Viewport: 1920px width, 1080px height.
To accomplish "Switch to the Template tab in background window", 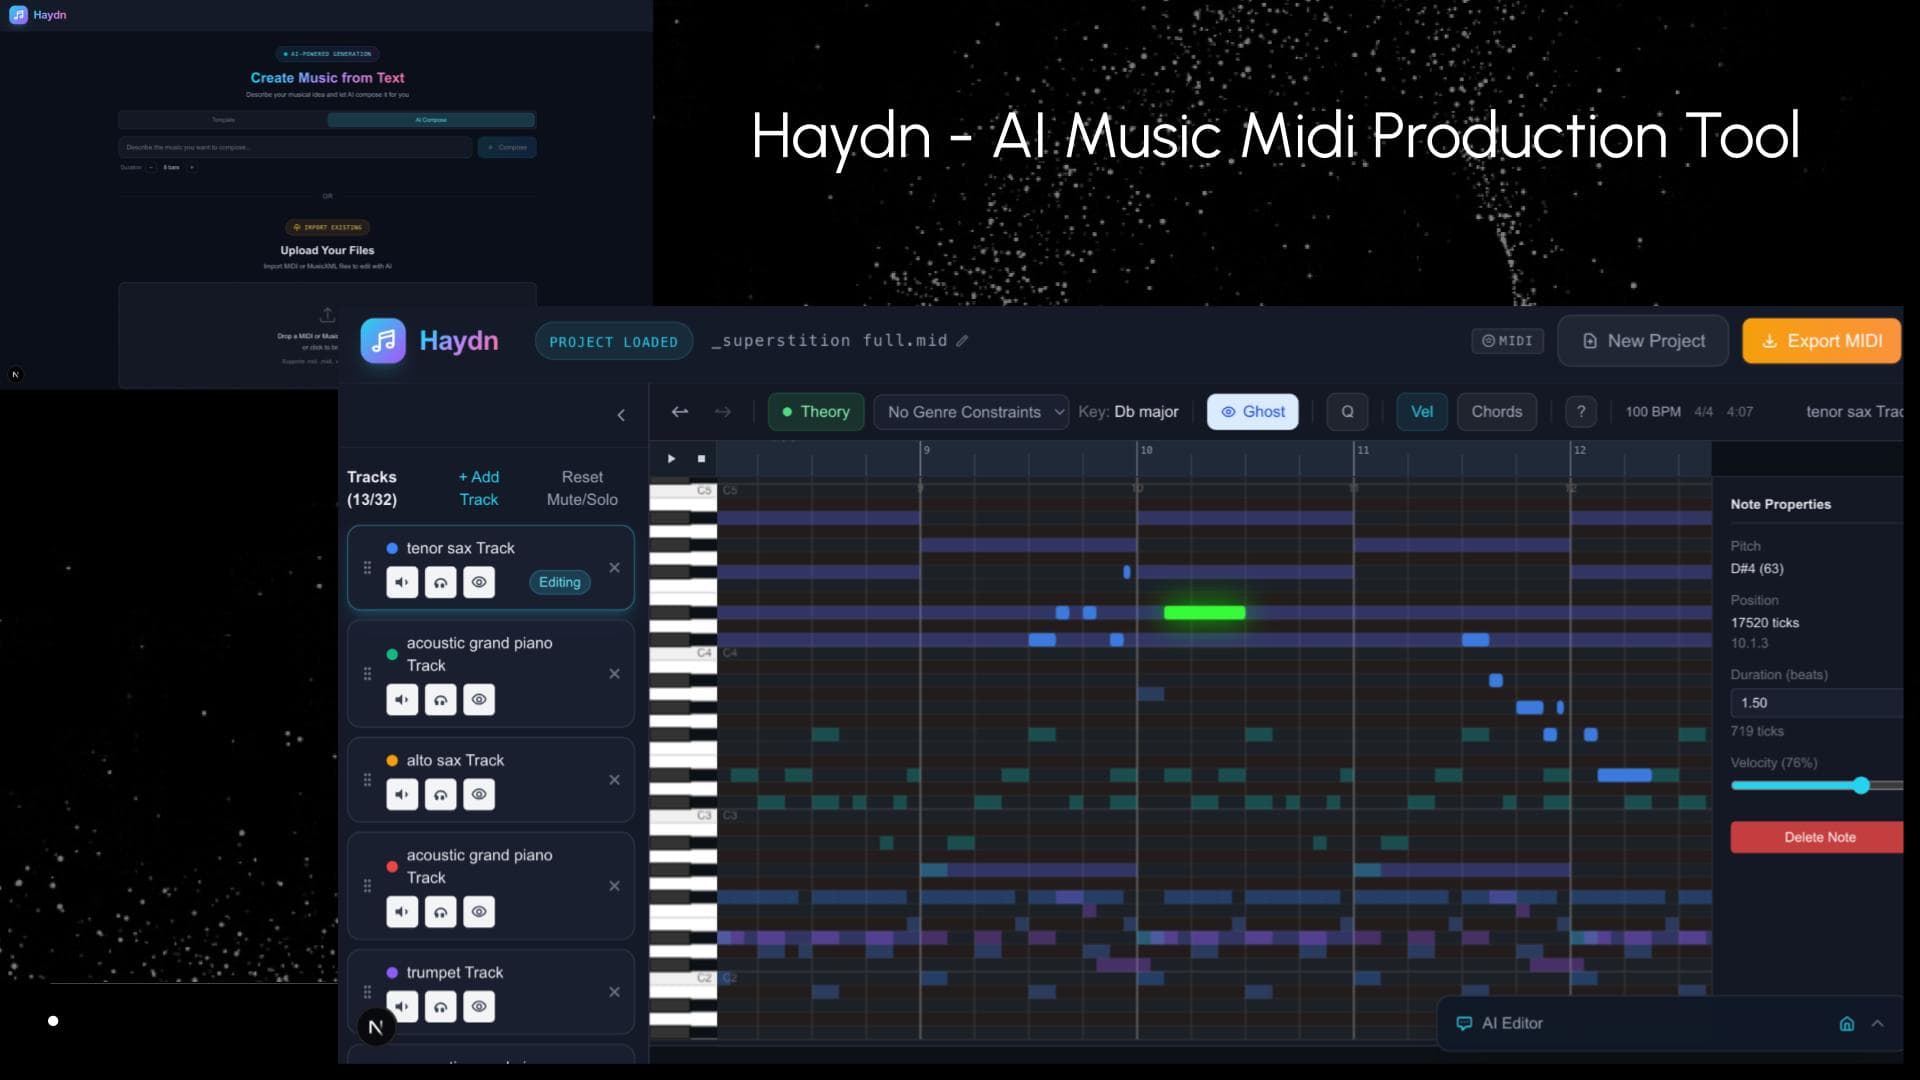I will tap(223, 120).
